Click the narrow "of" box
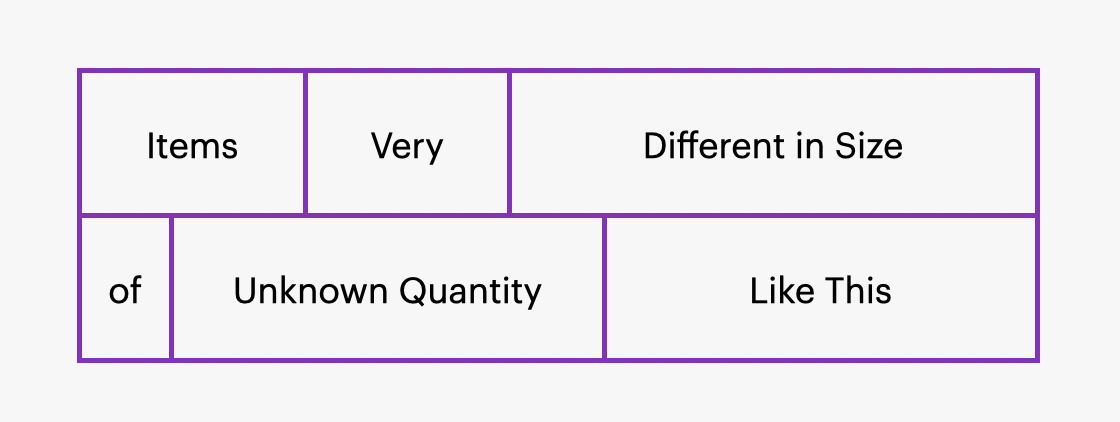 click(x=125, y=291)
